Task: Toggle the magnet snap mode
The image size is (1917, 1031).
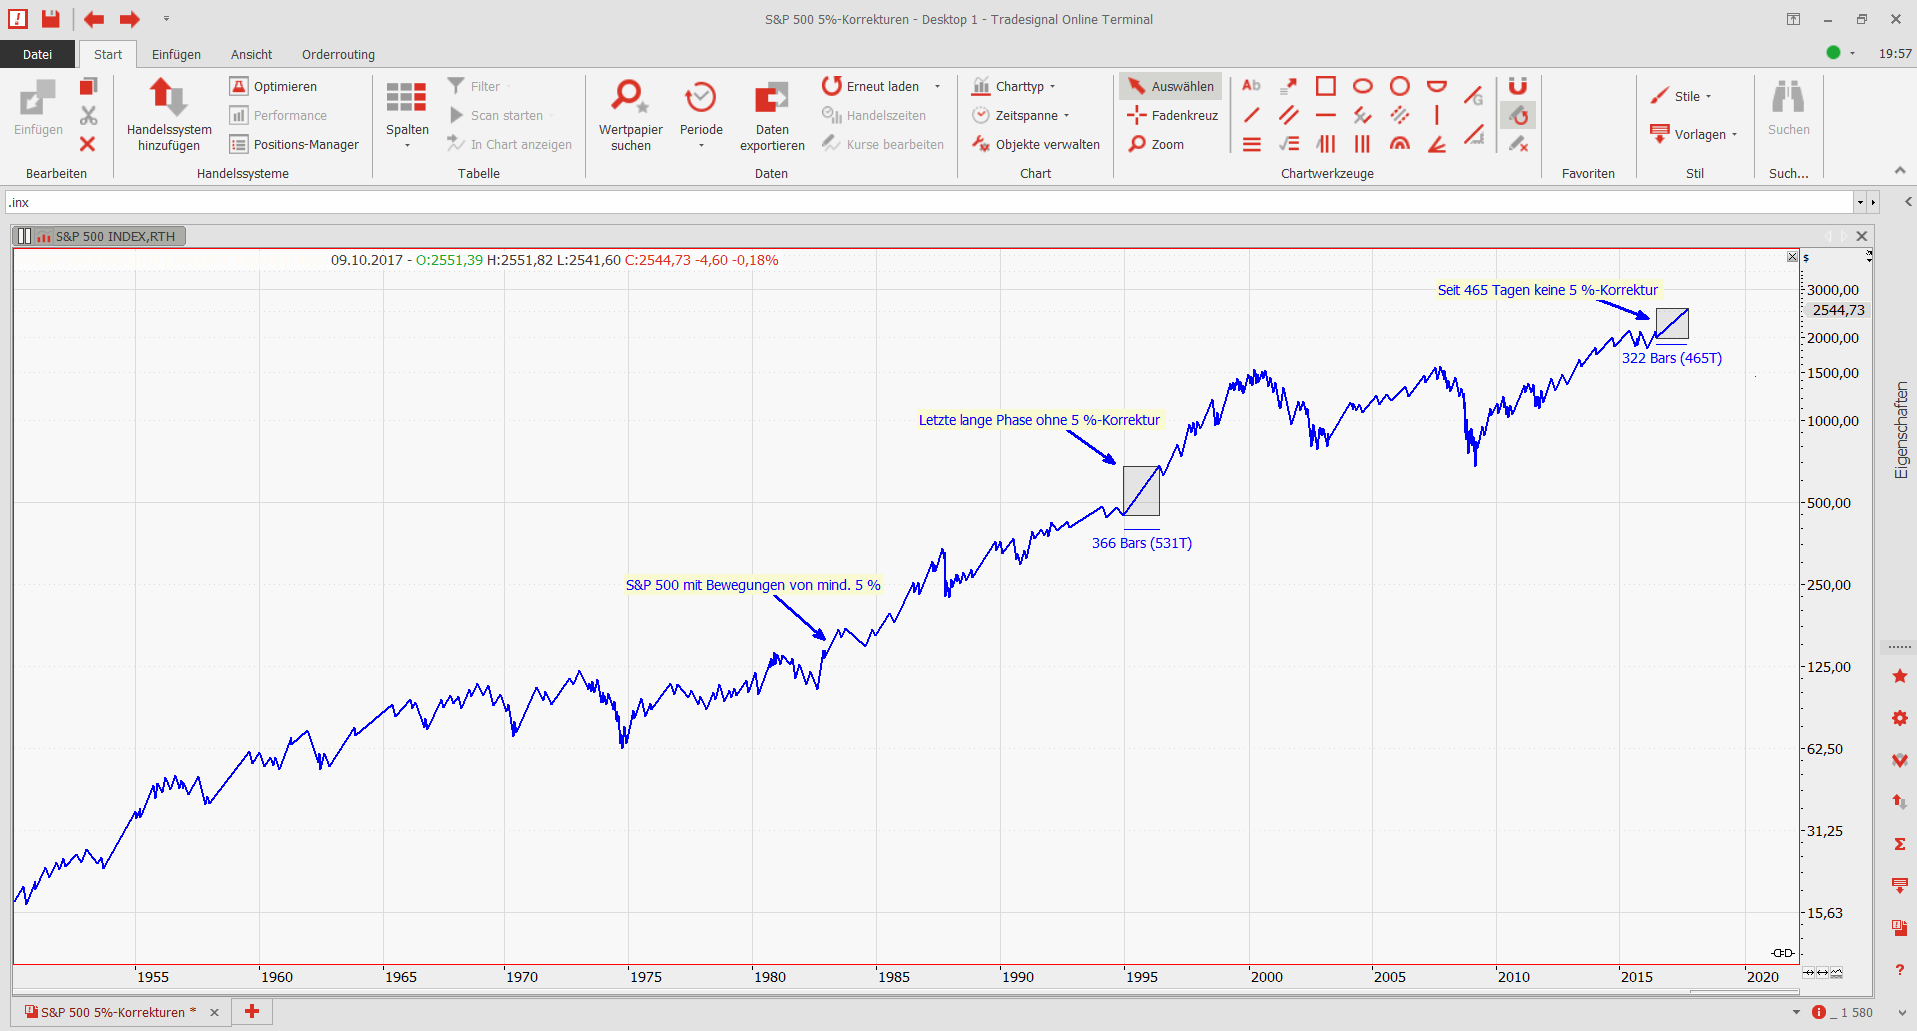Action: click(1517, 86)
